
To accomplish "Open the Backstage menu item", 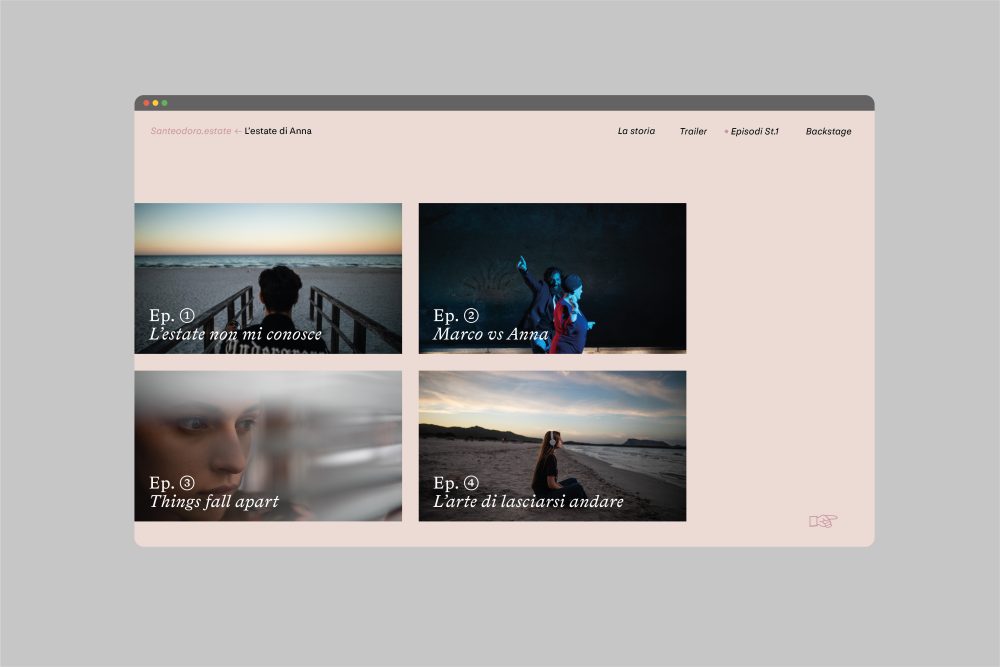I will pos(828,131).
